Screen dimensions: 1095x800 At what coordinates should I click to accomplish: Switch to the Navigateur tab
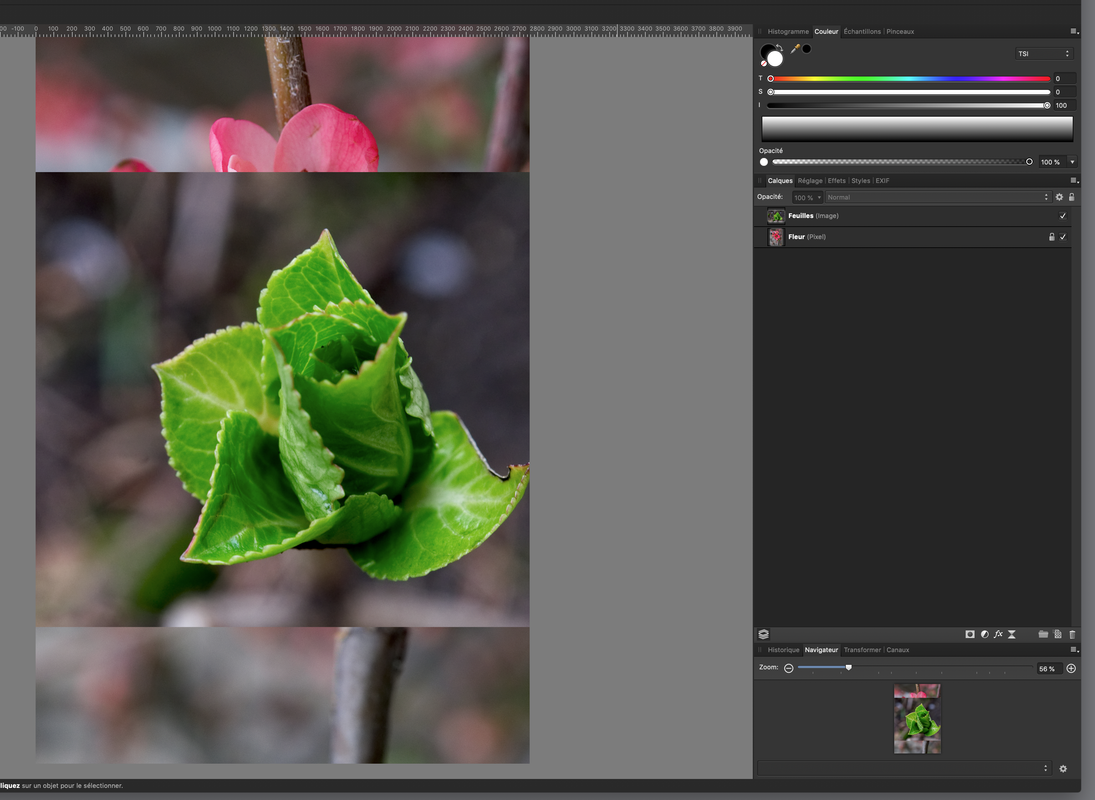(x=821, y=650)
